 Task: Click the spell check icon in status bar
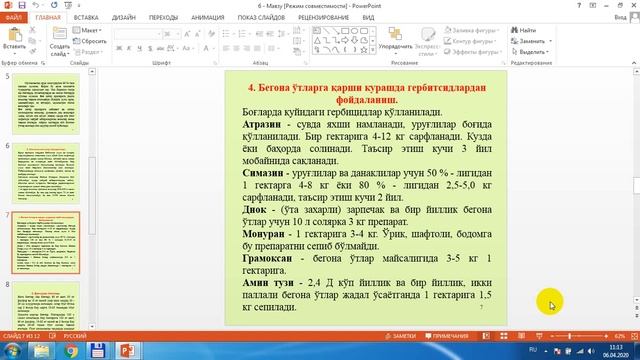point(52,336)
